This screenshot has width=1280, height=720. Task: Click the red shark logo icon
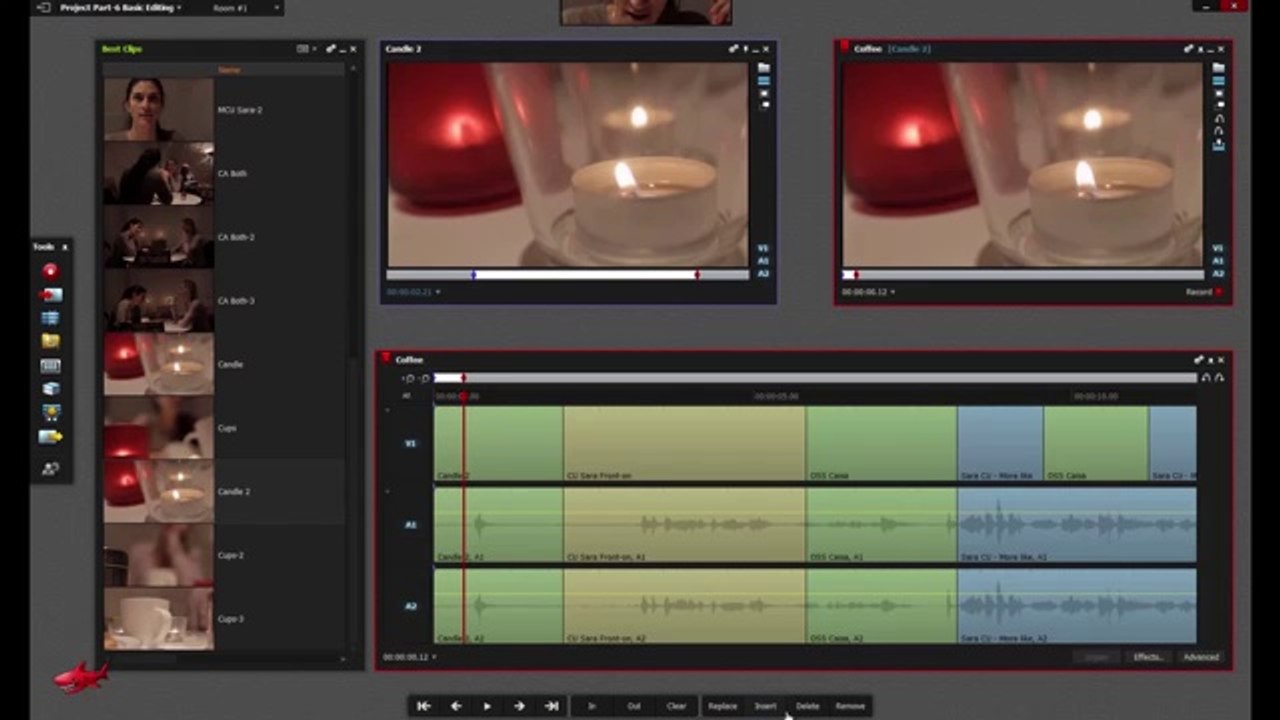81,678
